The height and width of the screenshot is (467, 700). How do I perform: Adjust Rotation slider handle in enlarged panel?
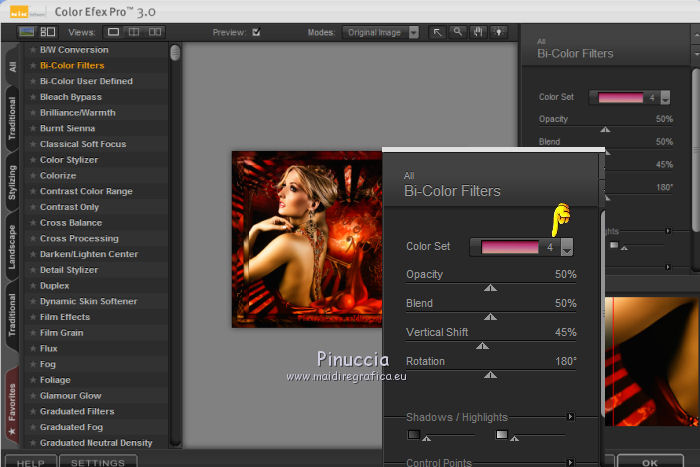[x=490, y=375]
